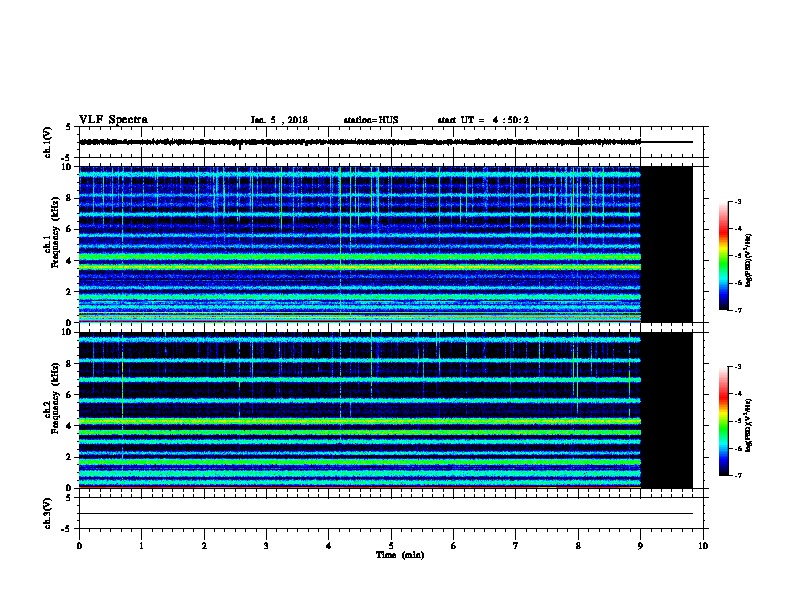This screenshot has width=792, height=612.
Task: Click the time-axis tick label "7"
Action: pos(516,545)
